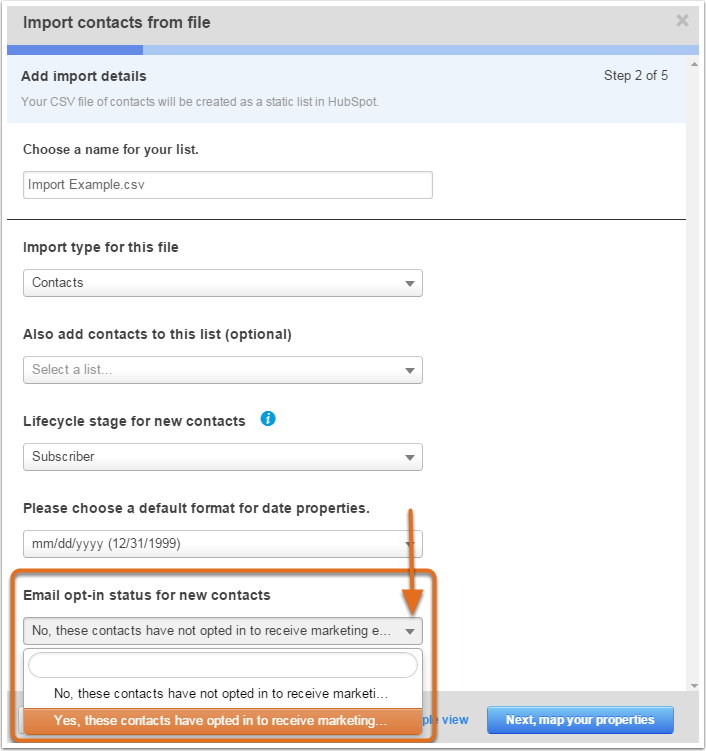Image resolution: width=706 pixels, height=751 pixels.
Task: Click the scrollbar down arrow
Action: tap(694, 686)
